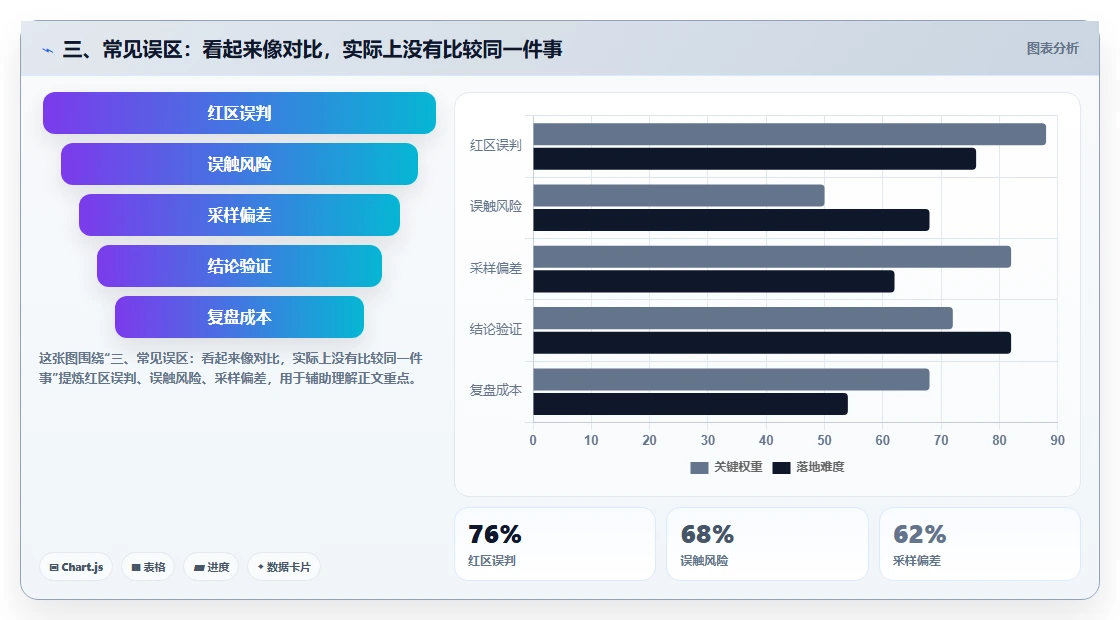The image size is (1120, 620).
Task: Click the 表格 tag chip
Action: pyautogui.click(x=148, y=567)
